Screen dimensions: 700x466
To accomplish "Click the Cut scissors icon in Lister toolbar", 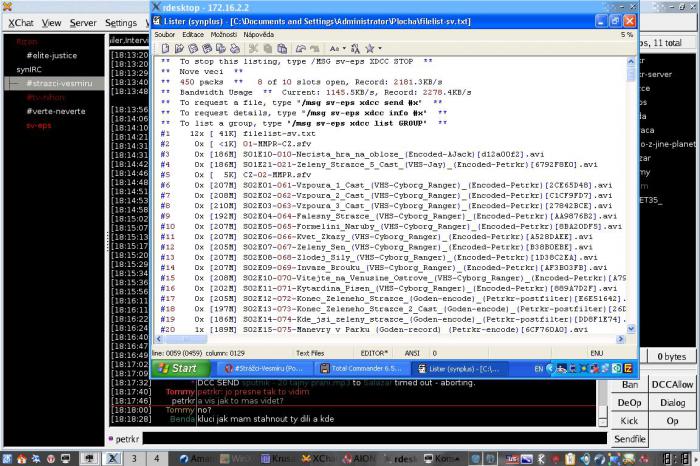I will click(x=253, y=48).
